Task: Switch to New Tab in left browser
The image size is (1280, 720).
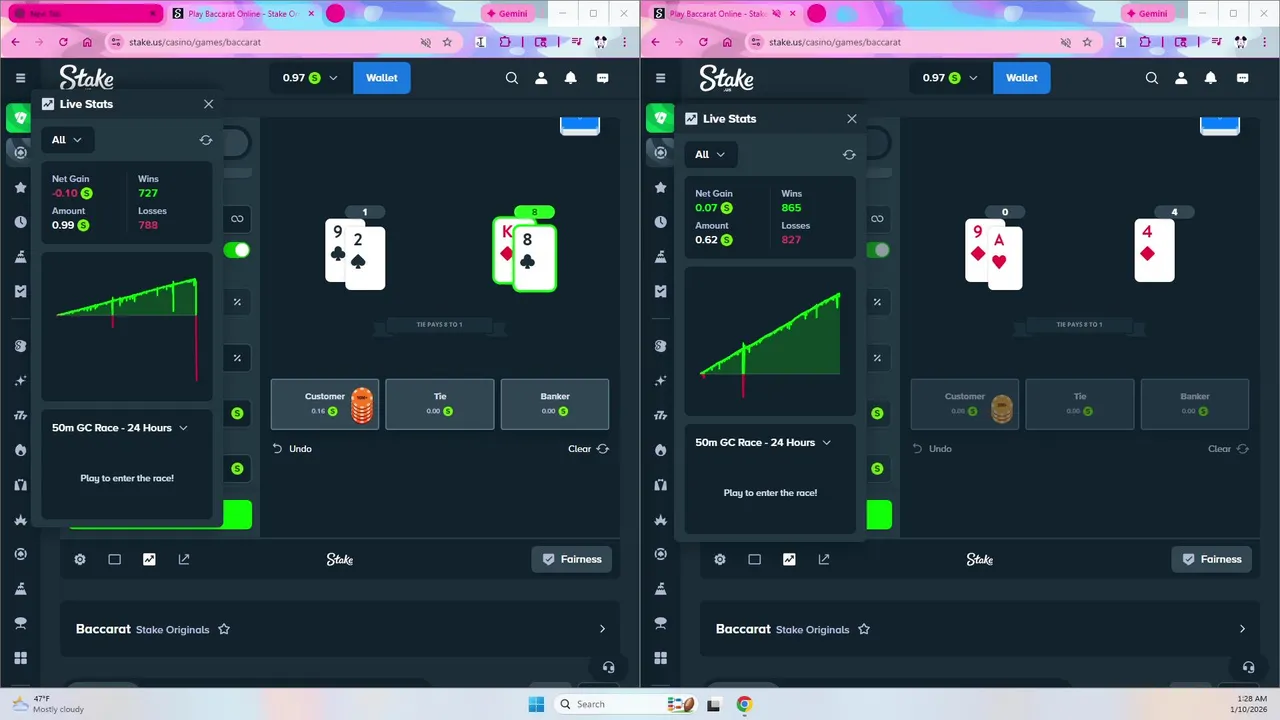Action: coord(83,14)
